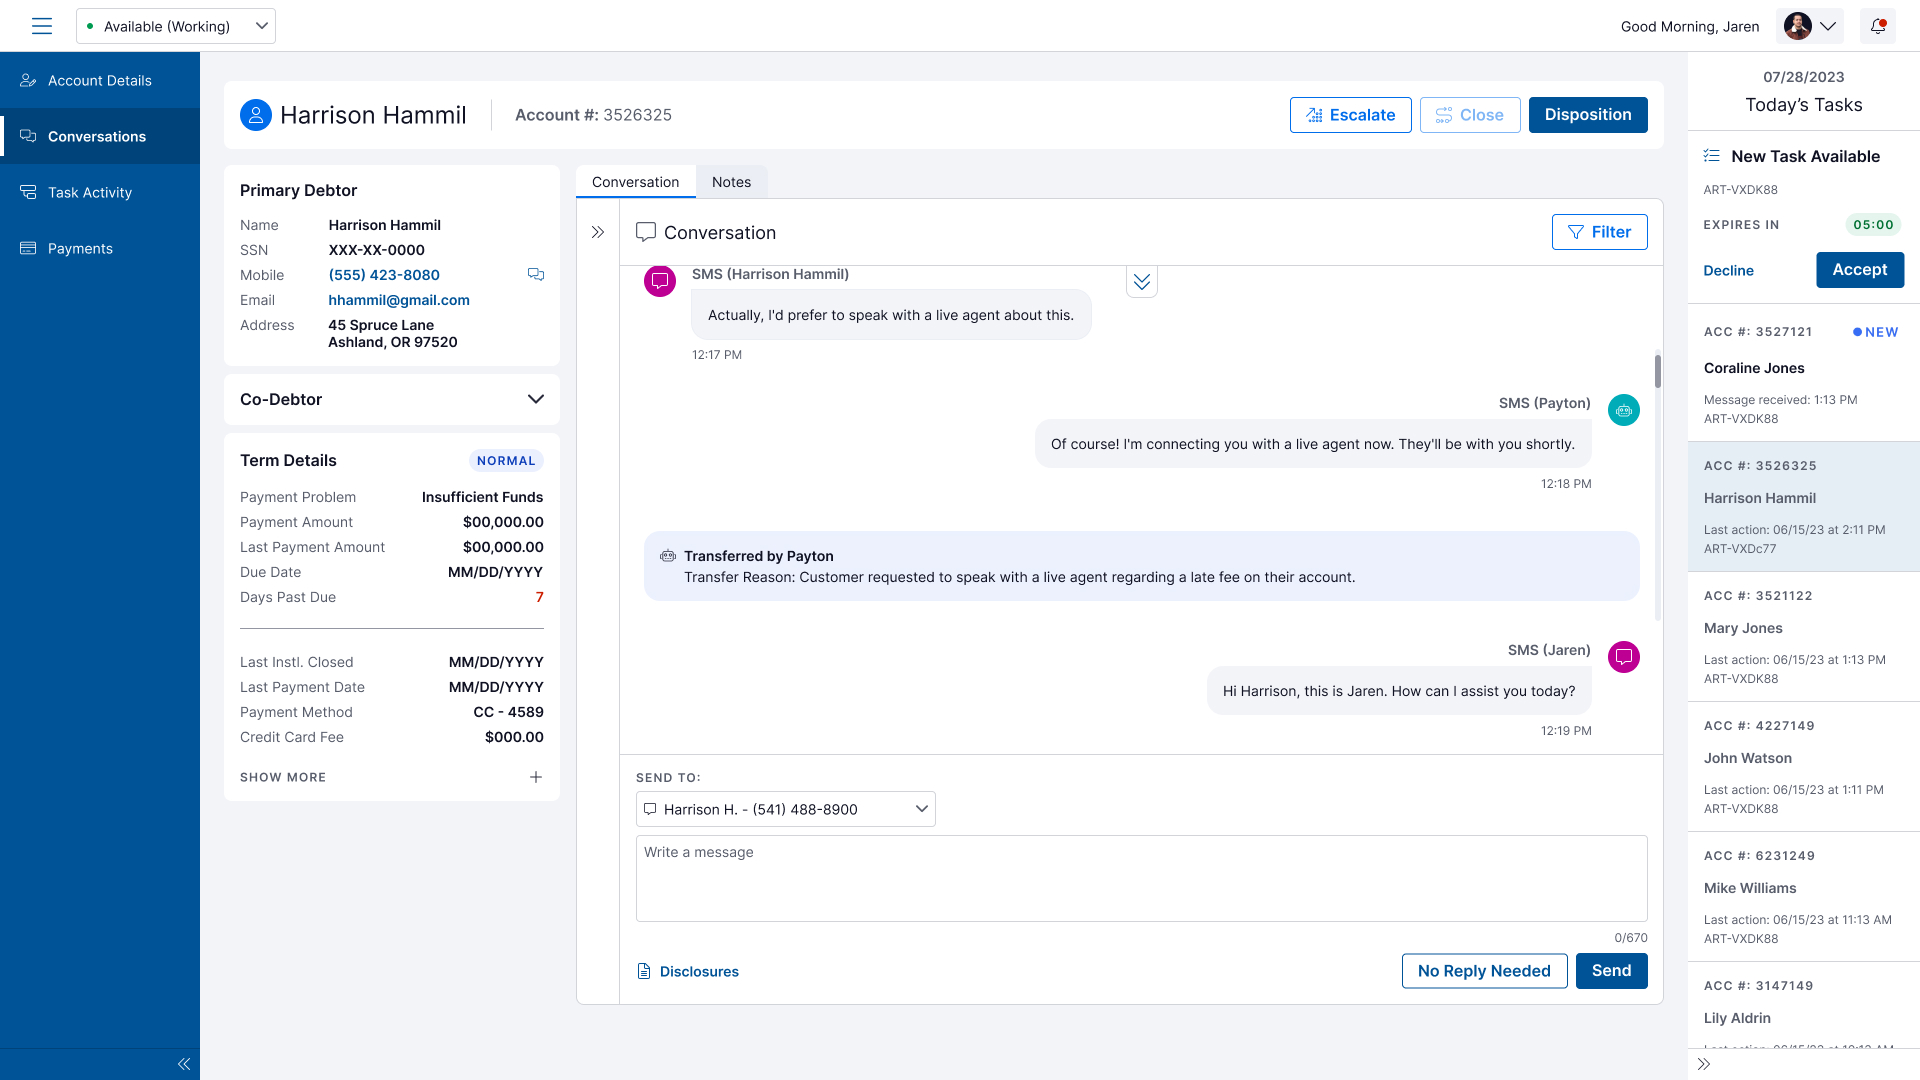
Task: Click Harrison Hammil's profile avatar icon
Action: click(x=256, y=115)
